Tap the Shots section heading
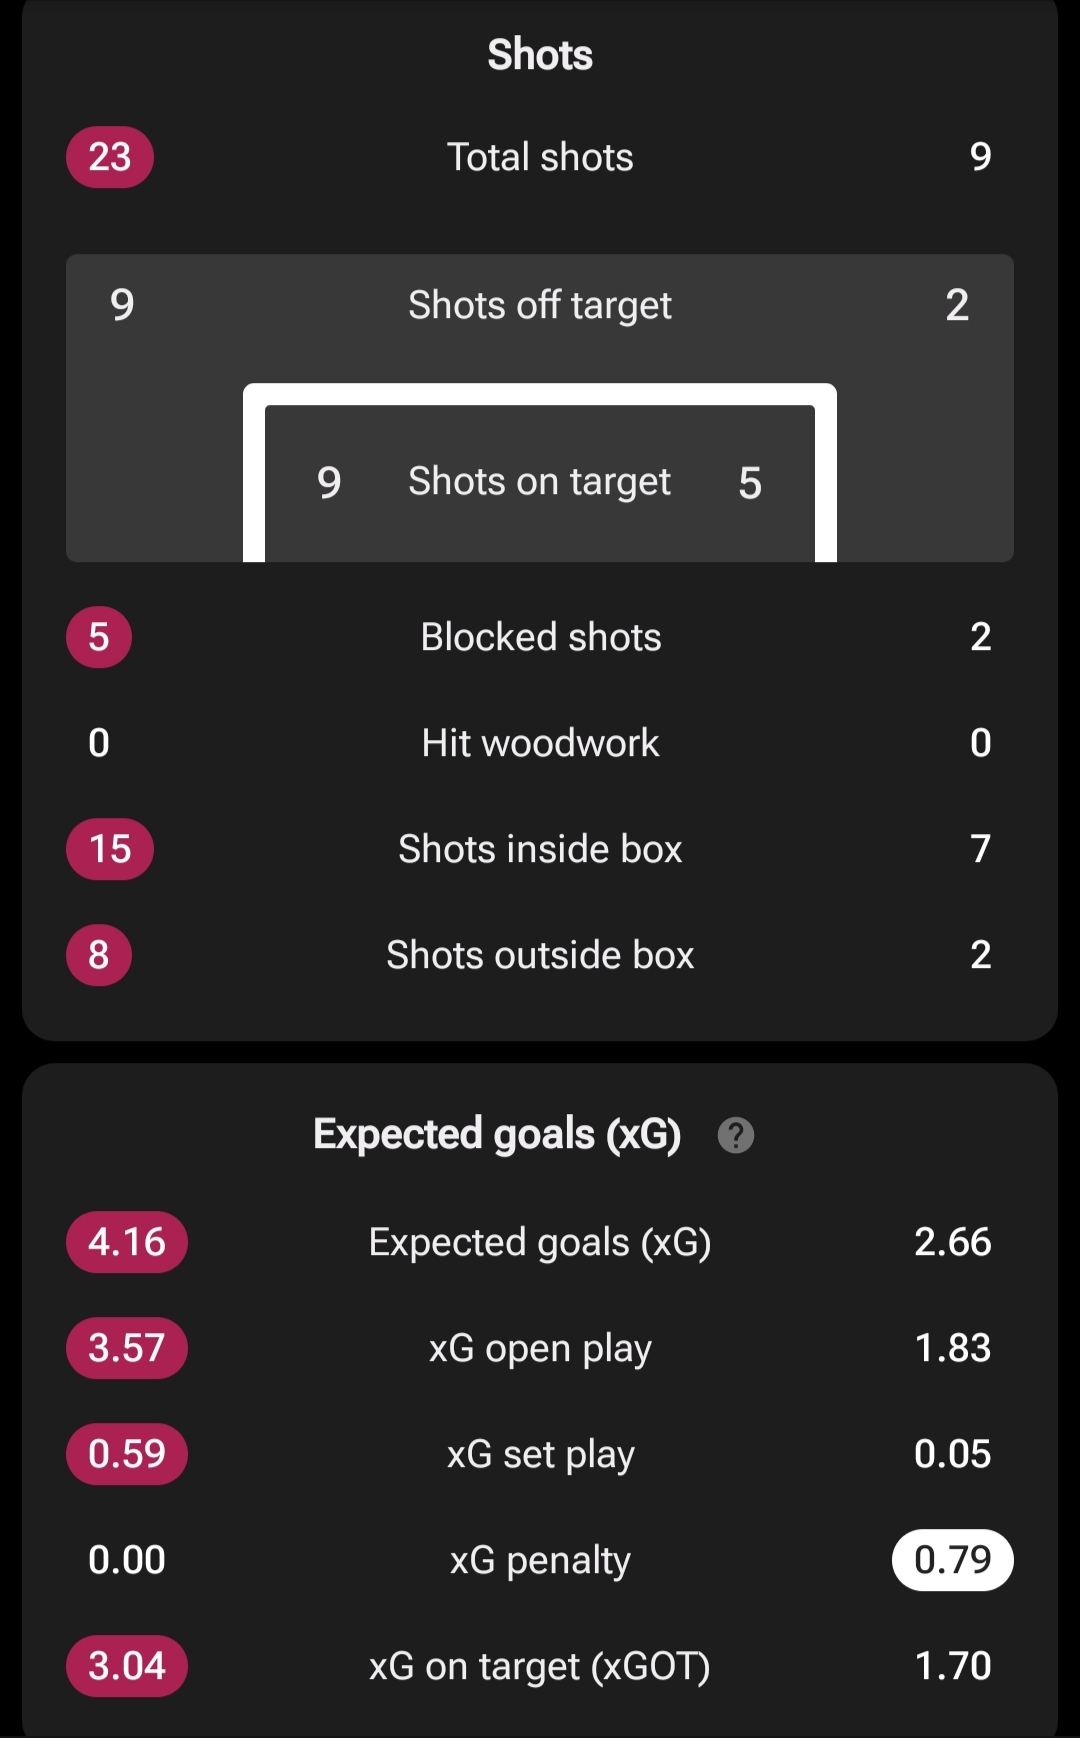The width and height of the screenshot is (1080, 1738). click(540, 55)
